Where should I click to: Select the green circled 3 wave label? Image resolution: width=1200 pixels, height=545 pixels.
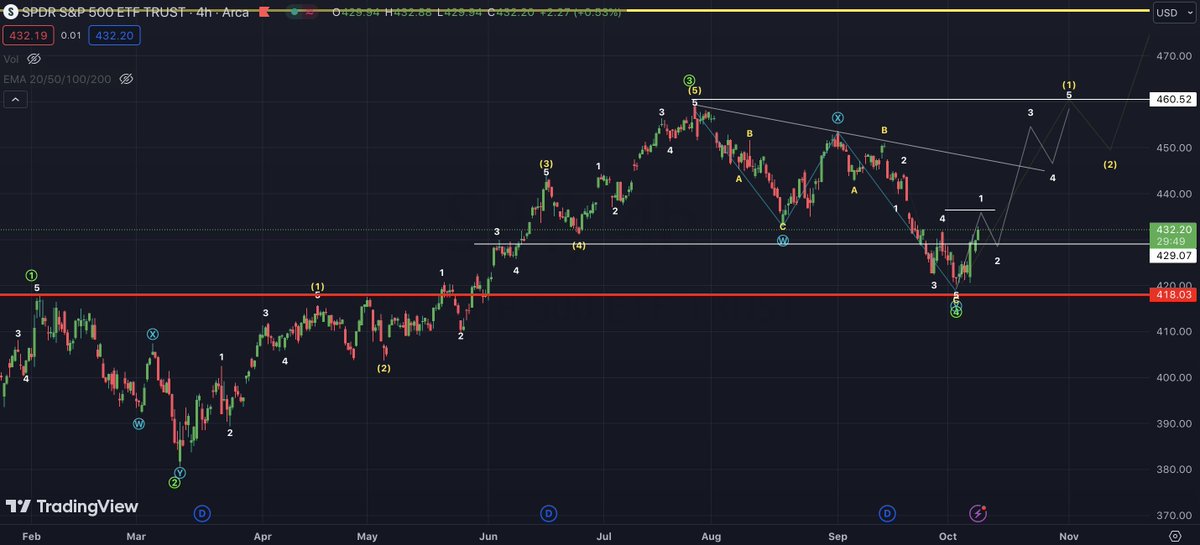coord(689,80)
